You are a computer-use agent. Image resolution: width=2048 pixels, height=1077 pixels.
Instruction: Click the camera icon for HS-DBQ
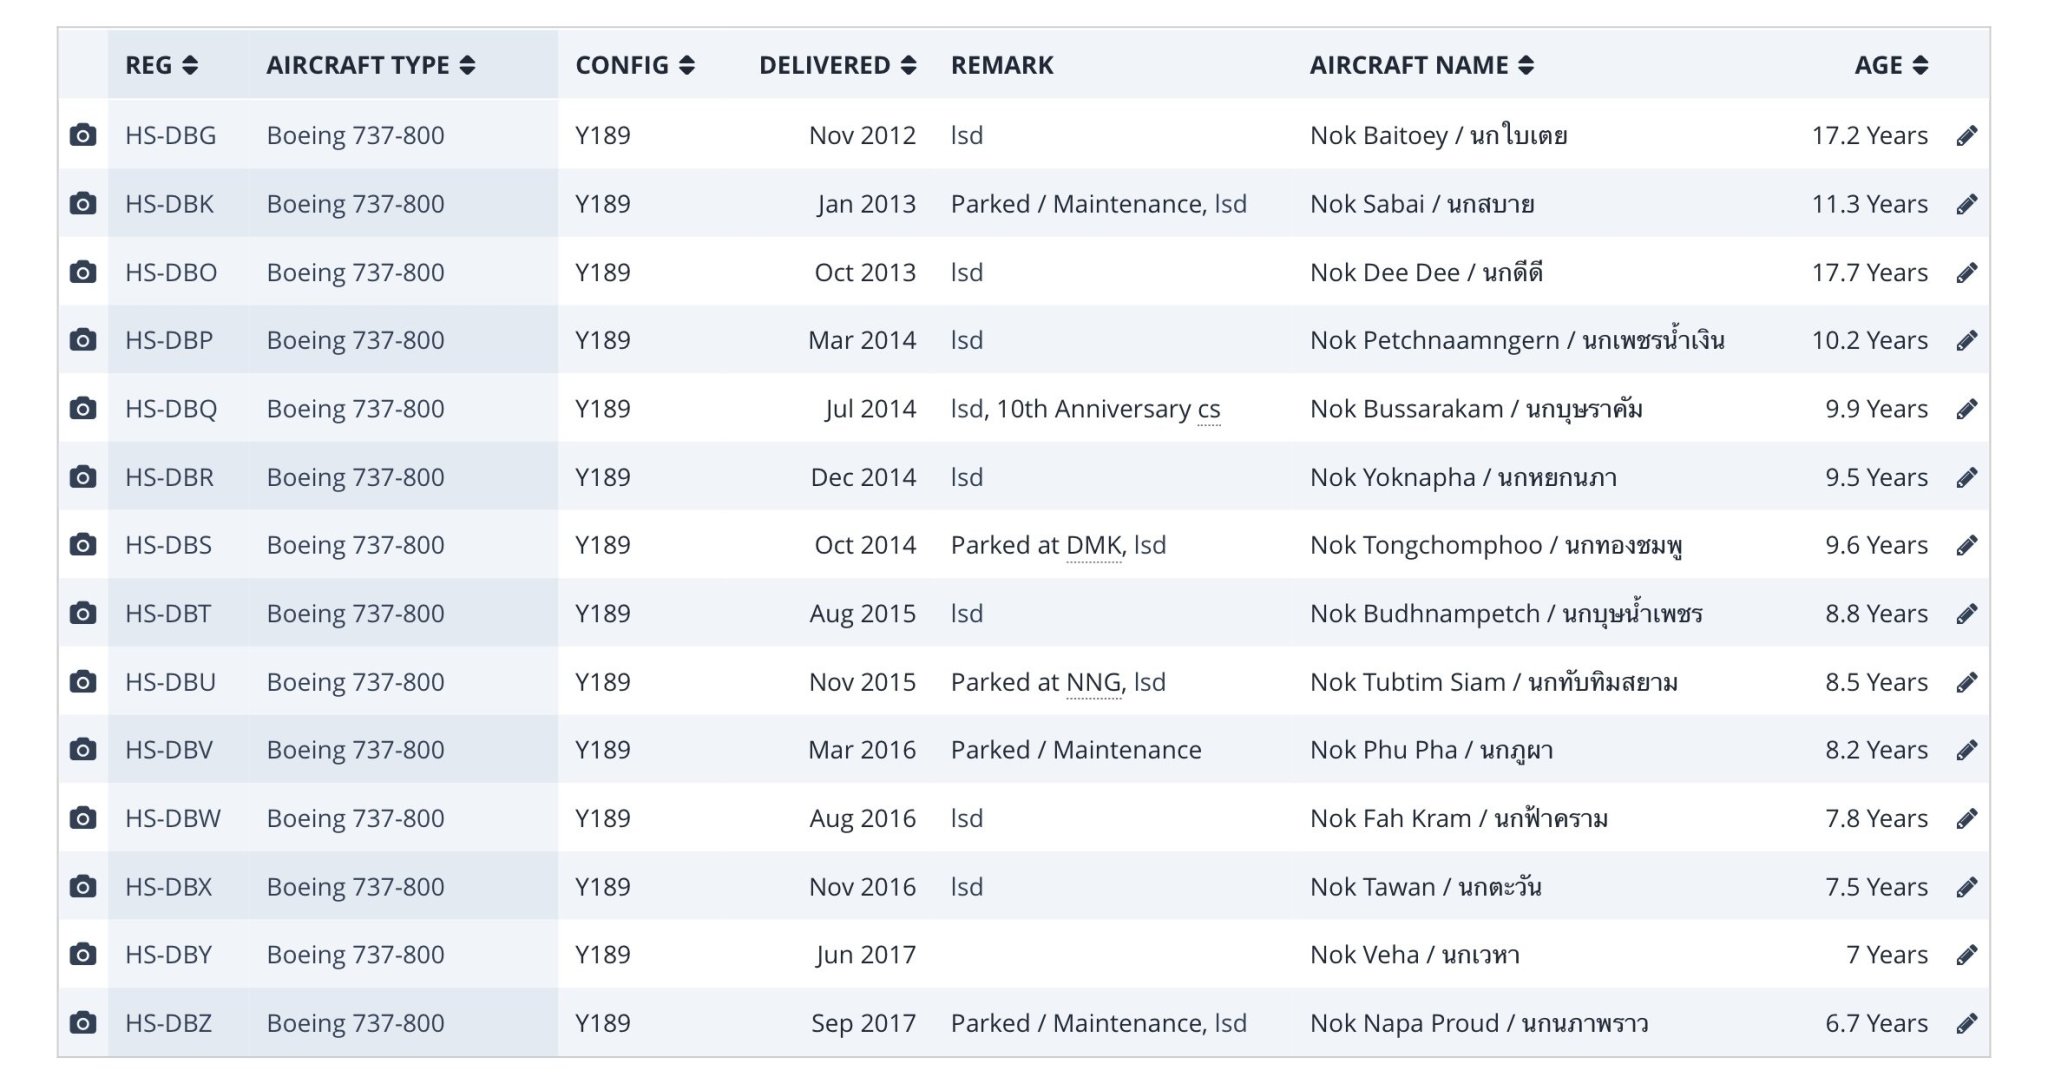83,408
